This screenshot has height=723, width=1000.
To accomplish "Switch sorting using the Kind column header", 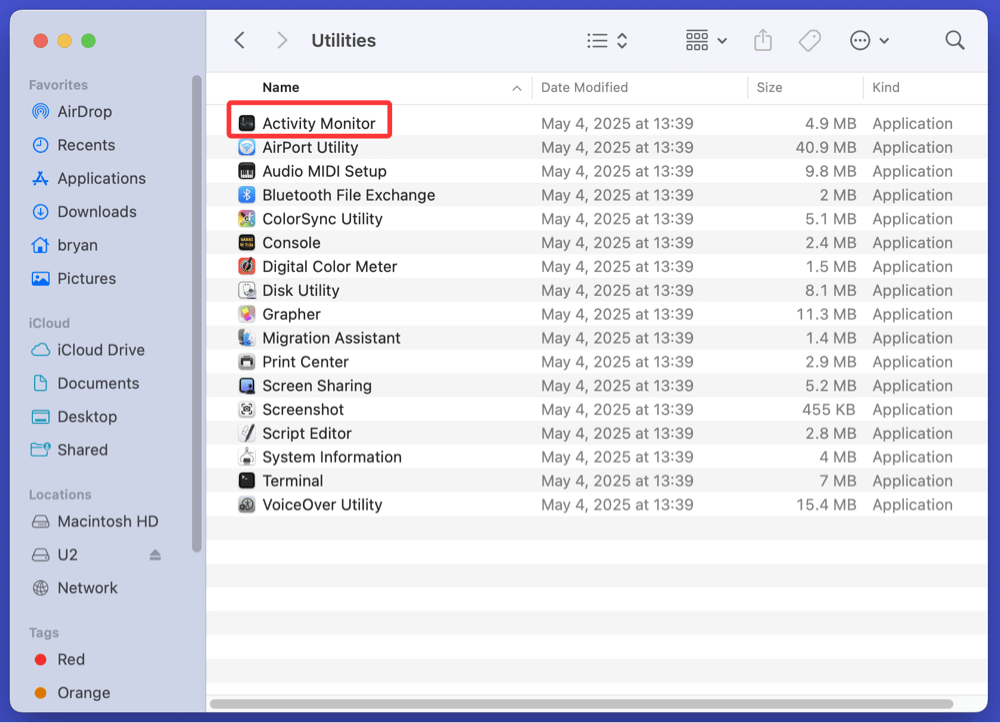I will tap(885, 87).
